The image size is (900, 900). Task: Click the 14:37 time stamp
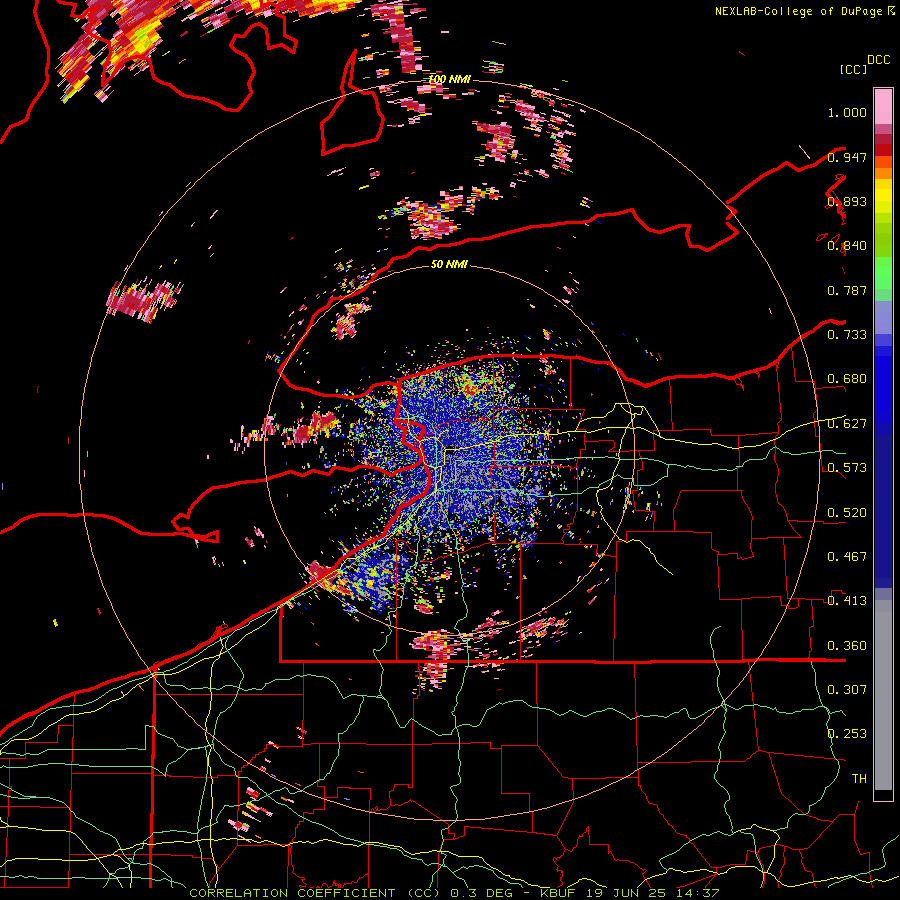point(697,893)
